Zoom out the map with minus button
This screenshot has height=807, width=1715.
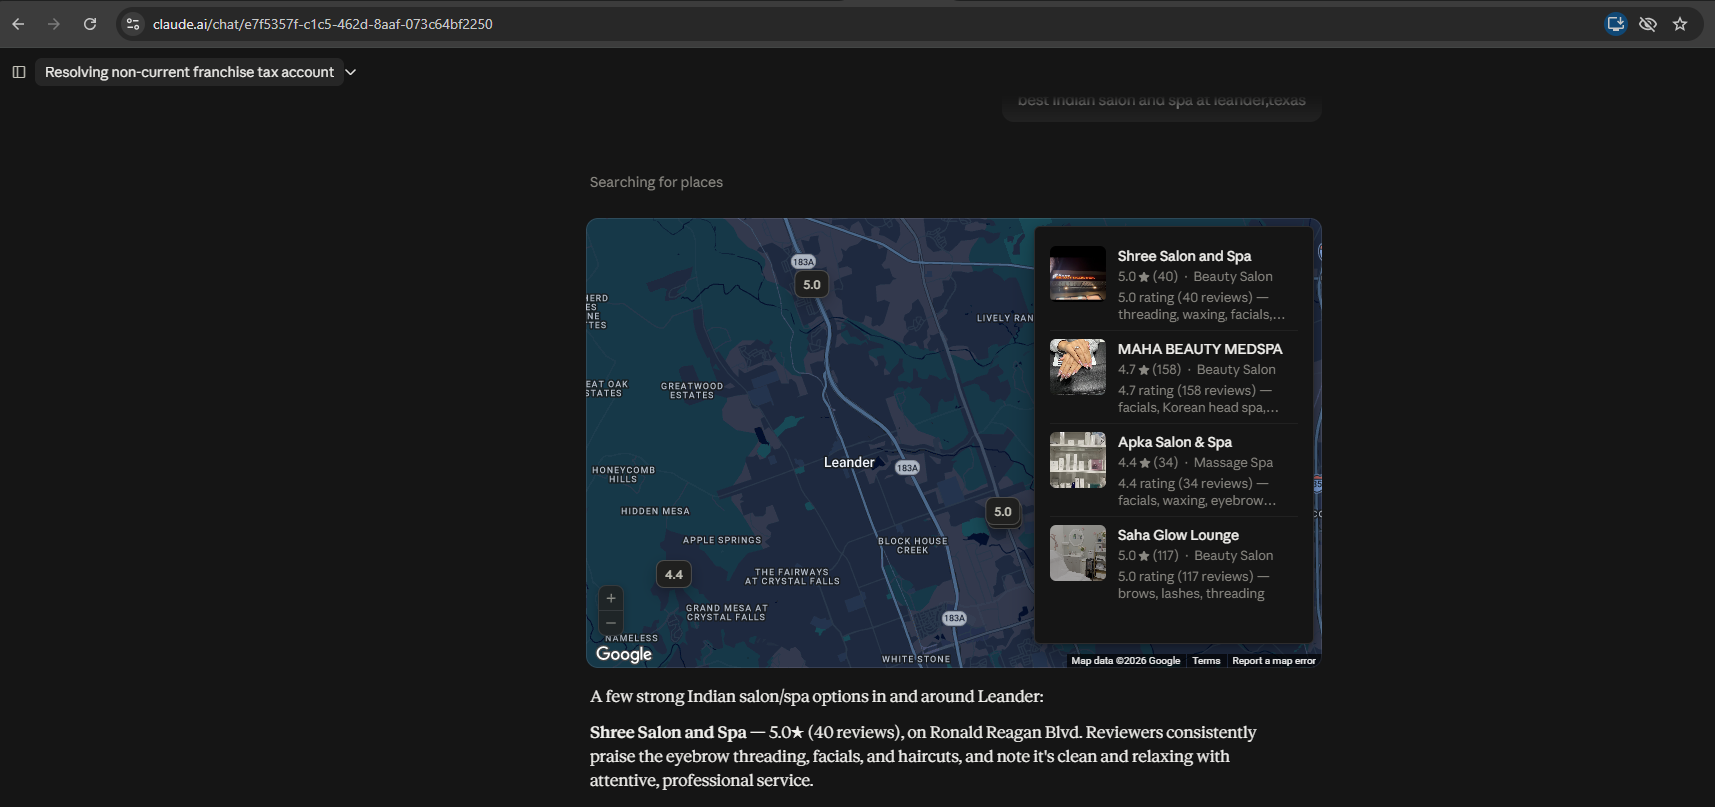(x=611, y=622)
